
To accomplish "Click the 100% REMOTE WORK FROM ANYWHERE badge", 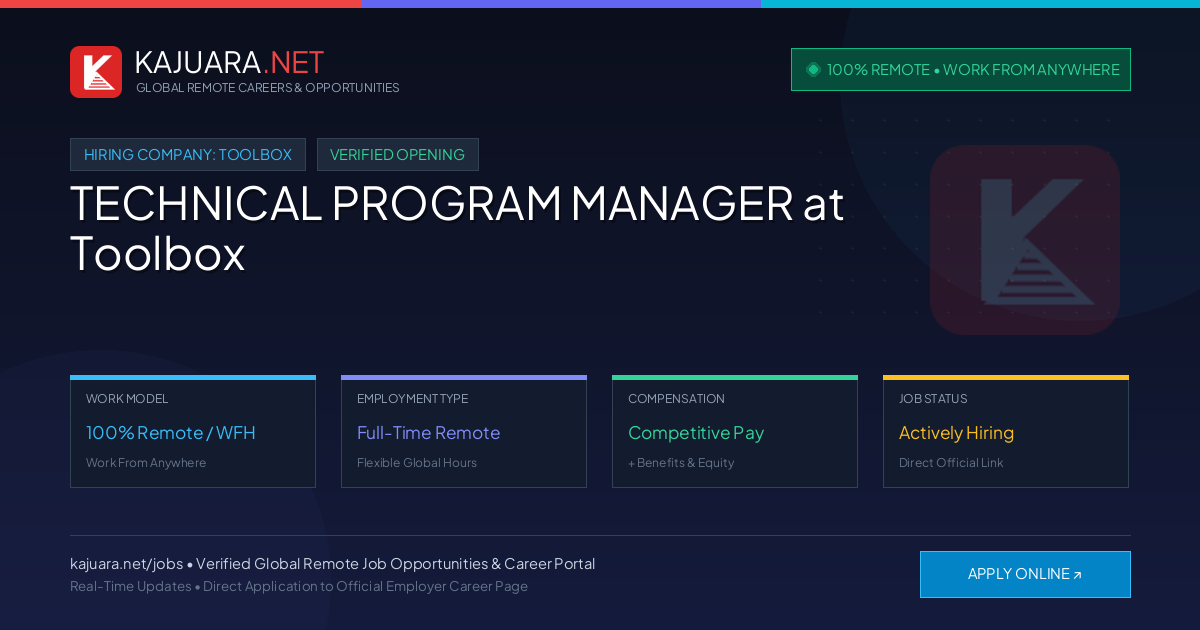I will click(x=961, y=70).
